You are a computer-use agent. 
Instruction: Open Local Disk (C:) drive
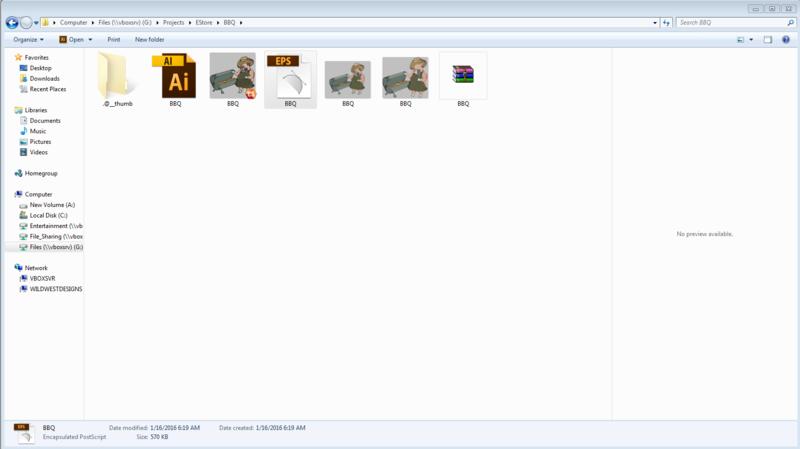point(48,215)
